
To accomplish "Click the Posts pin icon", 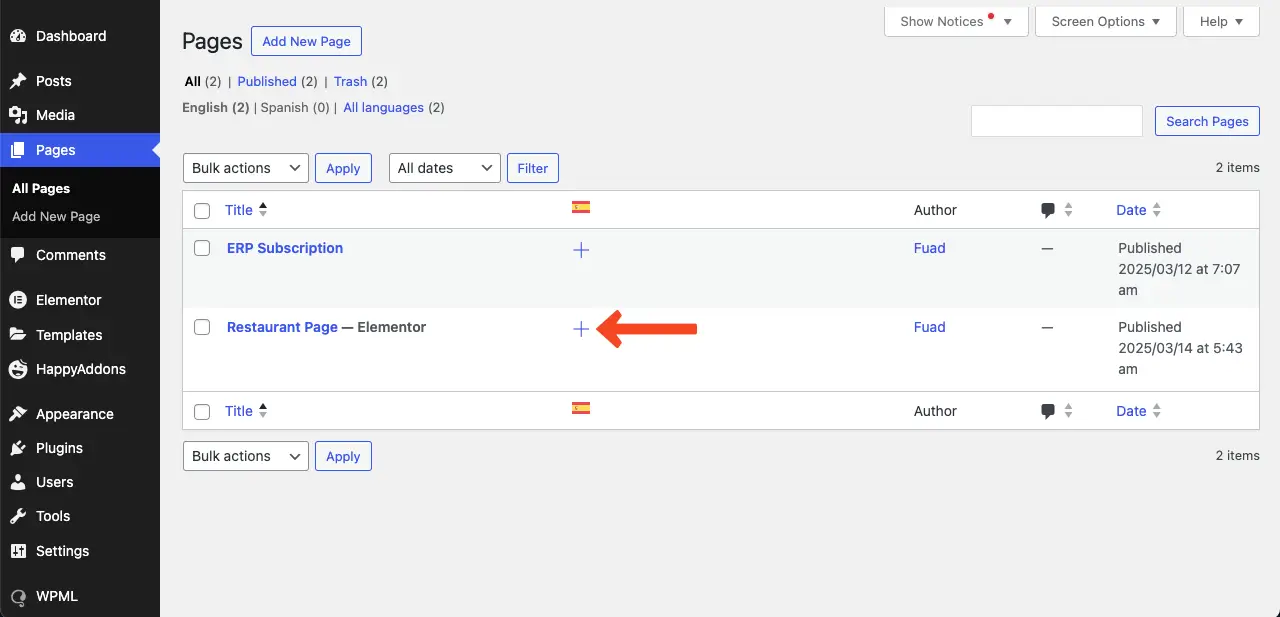I will pos(18,81).
